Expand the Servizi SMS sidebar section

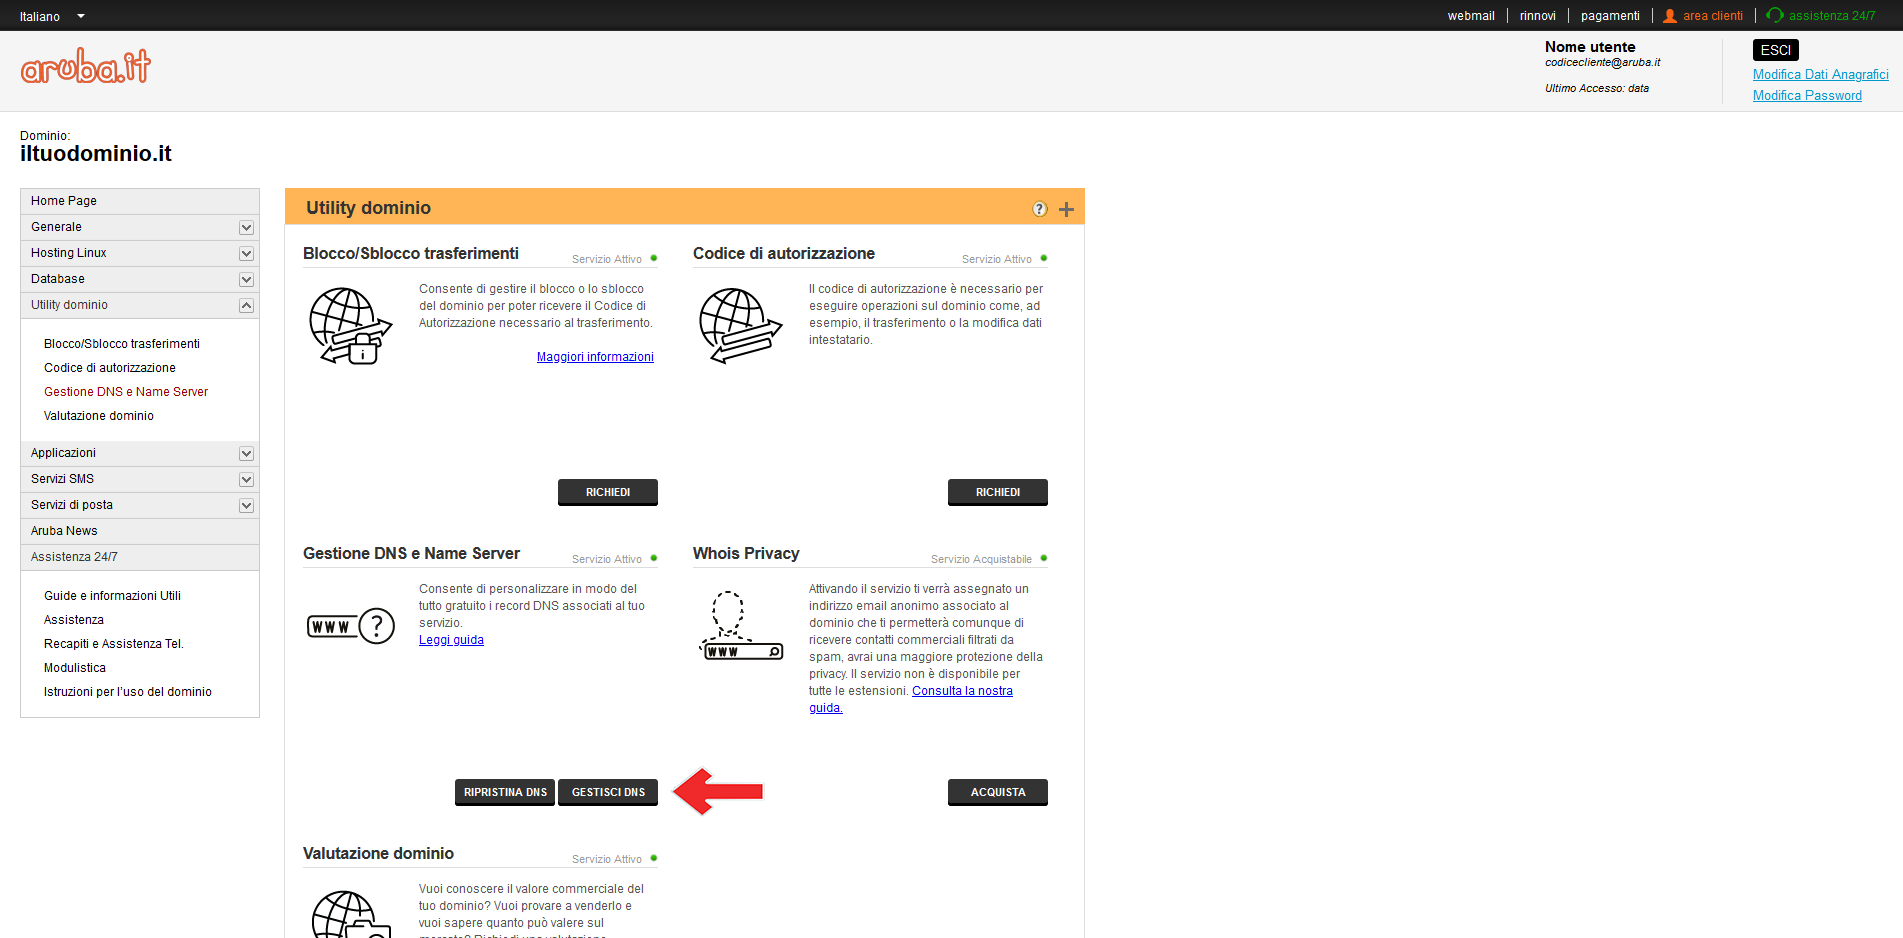point(246,480)
